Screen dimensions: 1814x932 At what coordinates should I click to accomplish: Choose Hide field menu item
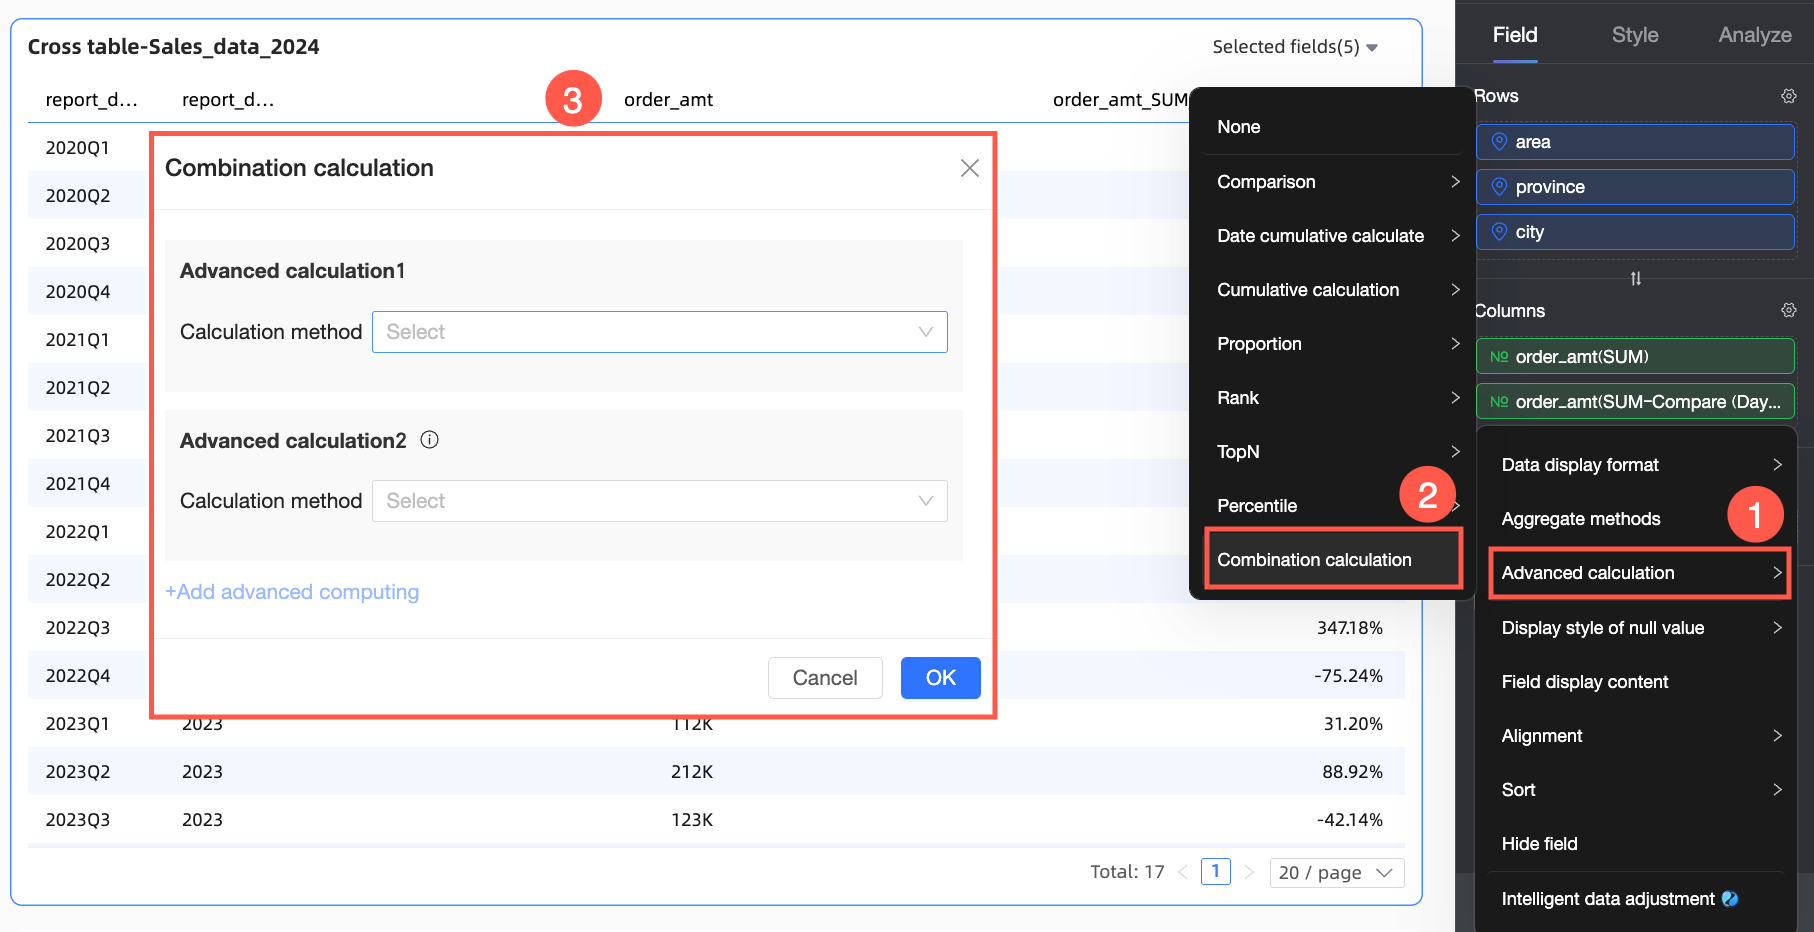pyautogui.click(x=1640, y=844)
